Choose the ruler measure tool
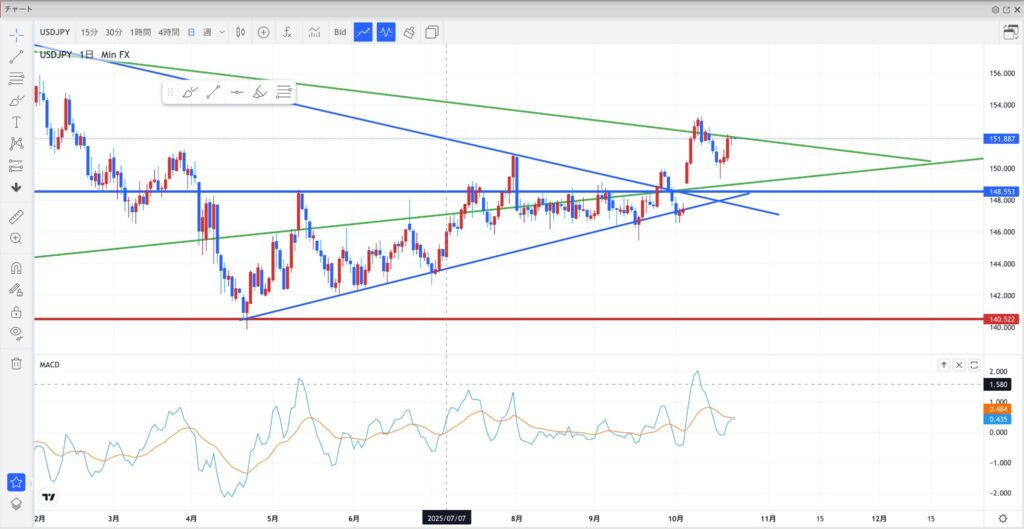Screen dimensions: 1024x529 (x=16, y=216)
